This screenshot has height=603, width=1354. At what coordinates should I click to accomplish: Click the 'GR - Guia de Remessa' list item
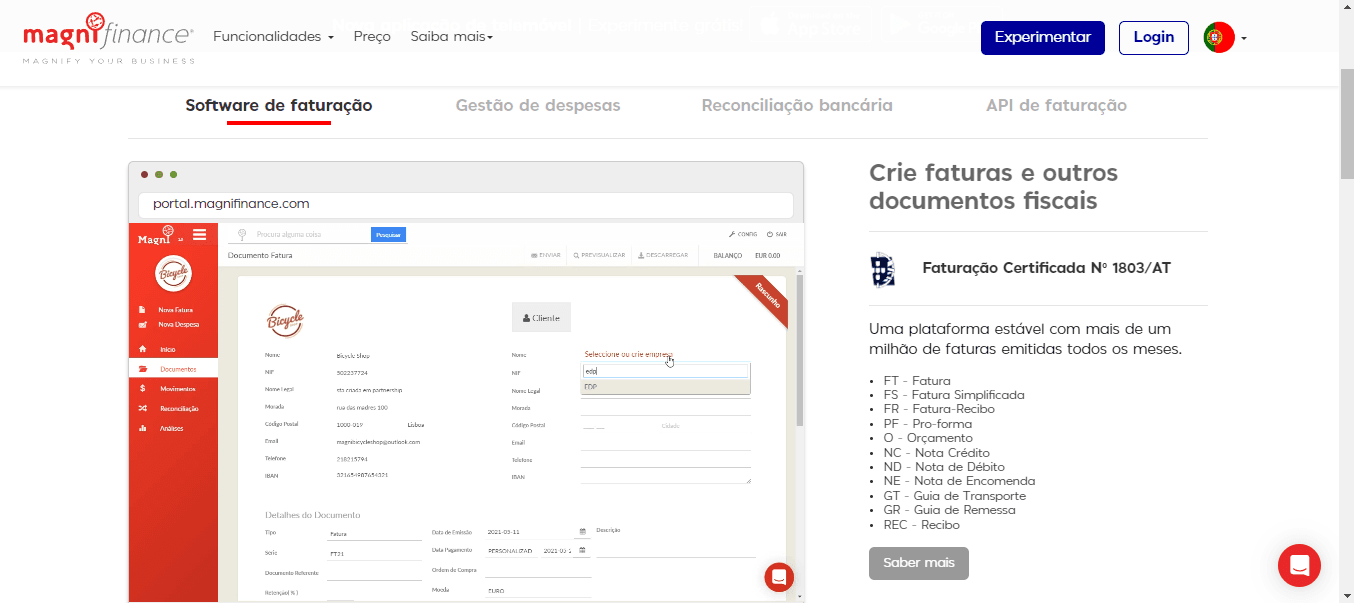point(949,510)
